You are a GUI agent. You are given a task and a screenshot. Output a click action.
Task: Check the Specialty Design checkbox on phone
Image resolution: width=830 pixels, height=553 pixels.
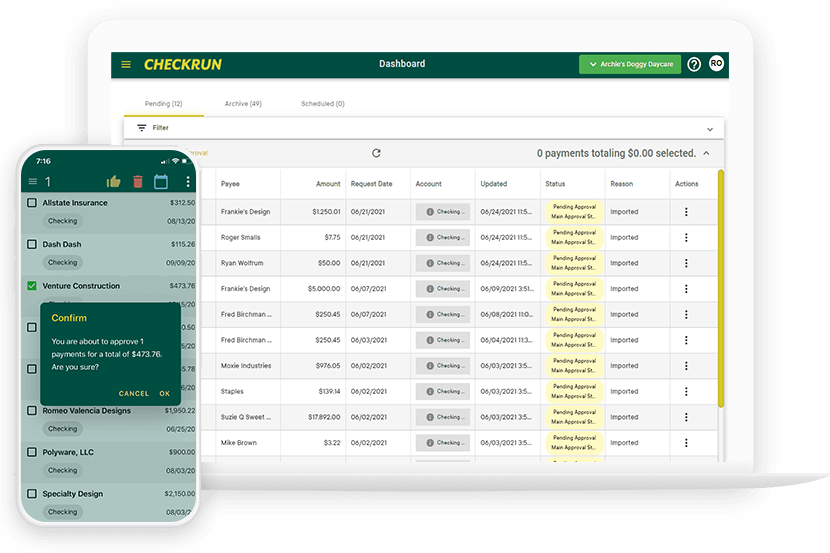click(x=32, y=494)
